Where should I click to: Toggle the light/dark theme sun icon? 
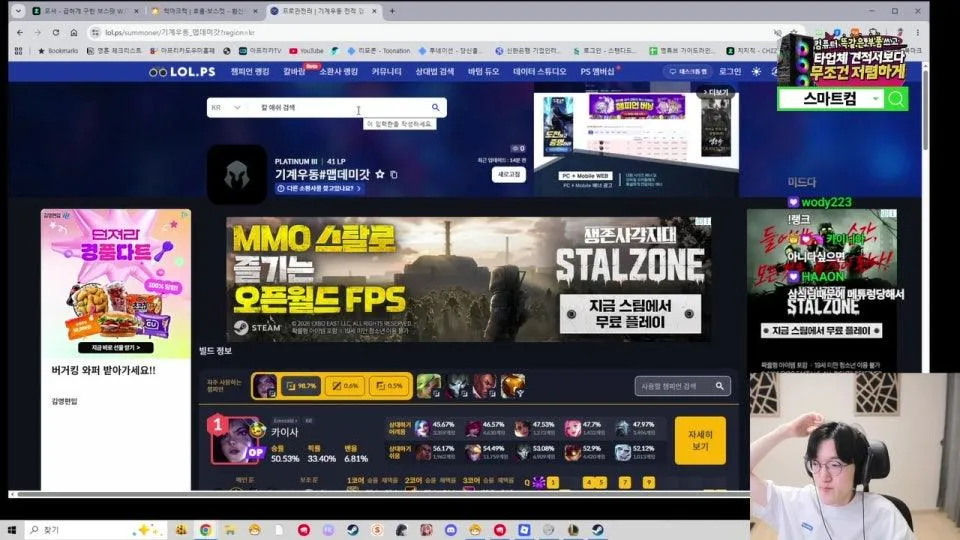click(757, 72)
